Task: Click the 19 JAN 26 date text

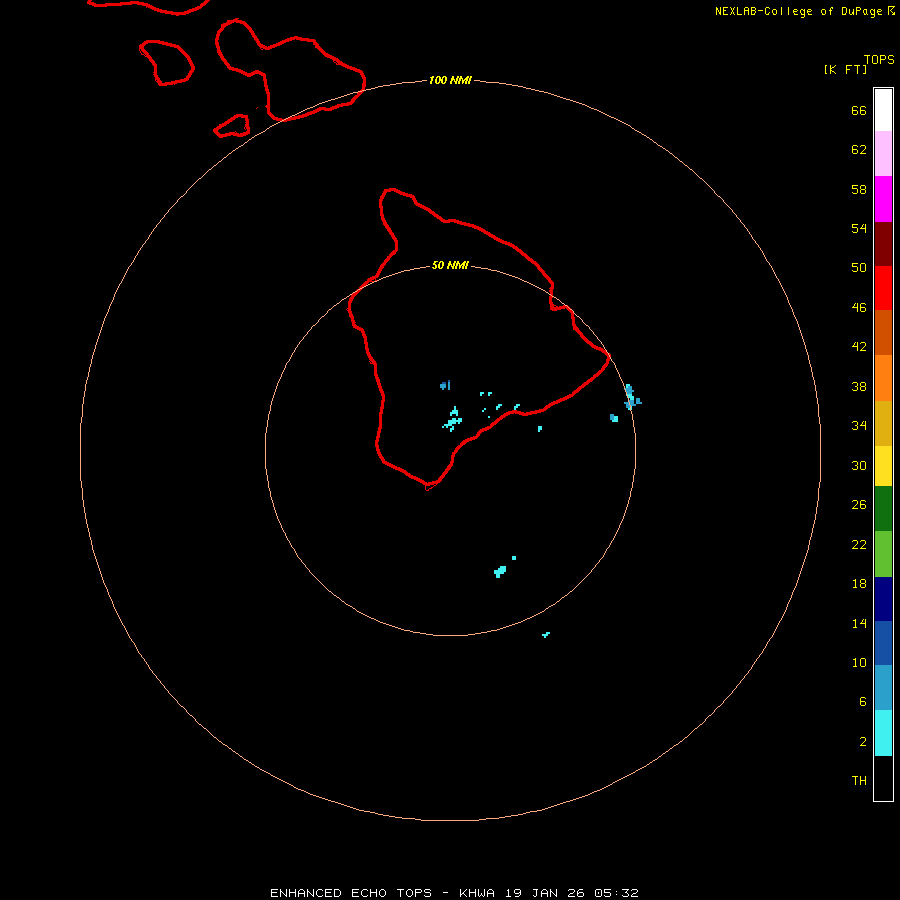Action: coord(546,893)
